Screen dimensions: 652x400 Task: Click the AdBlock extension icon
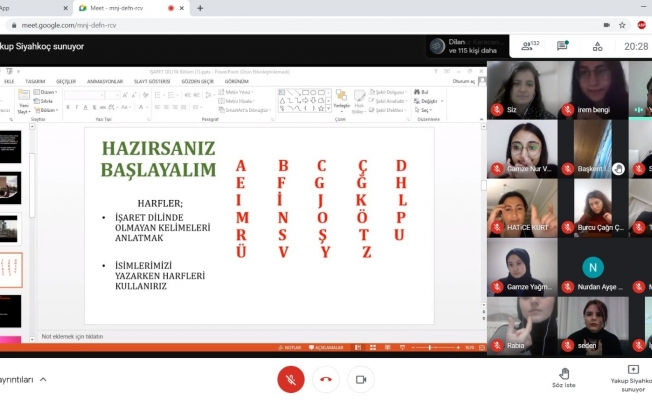click(x=642, y=24)
